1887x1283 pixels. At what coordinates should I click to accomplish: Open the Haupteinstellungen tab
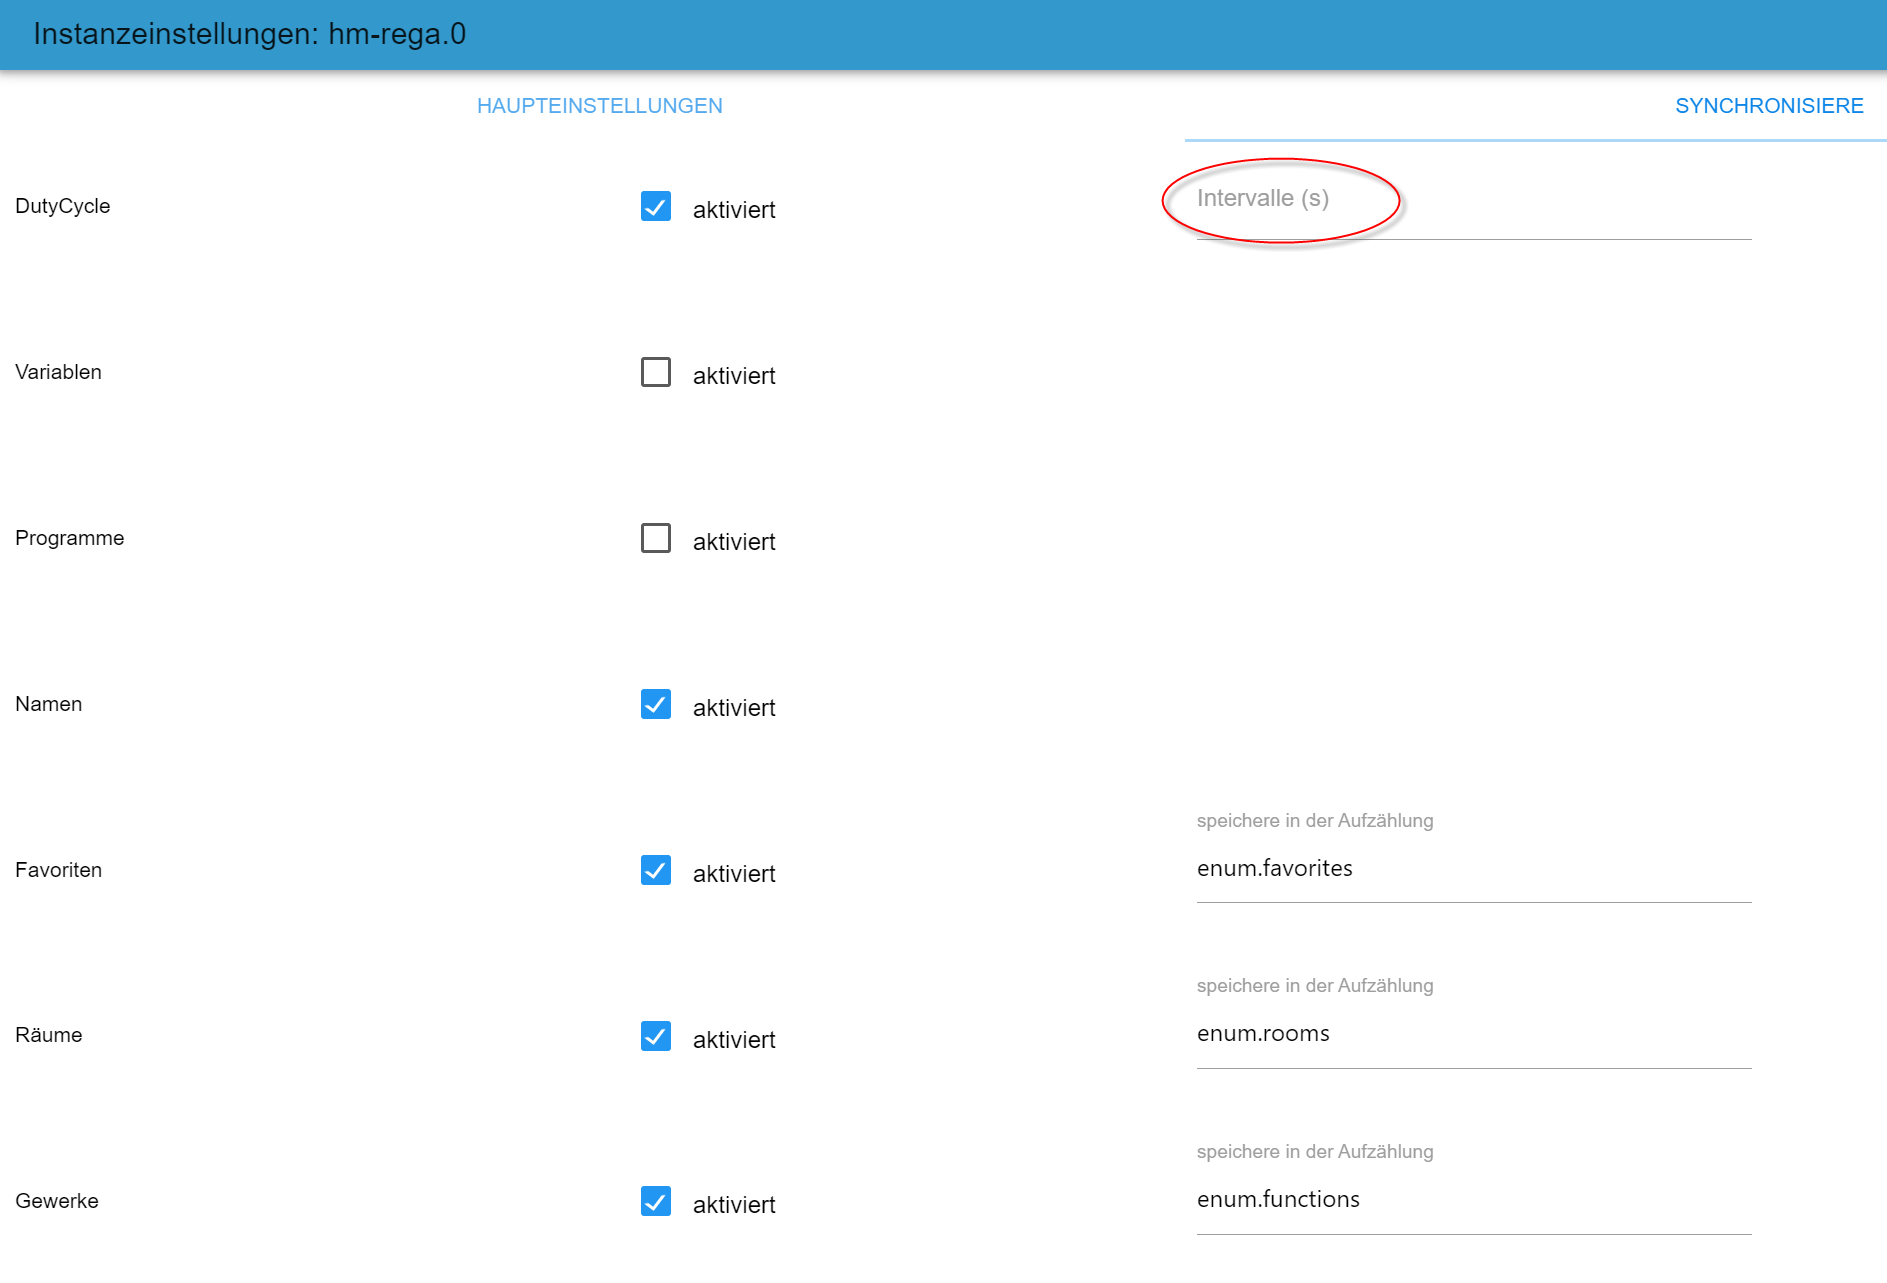click(599, 106)
